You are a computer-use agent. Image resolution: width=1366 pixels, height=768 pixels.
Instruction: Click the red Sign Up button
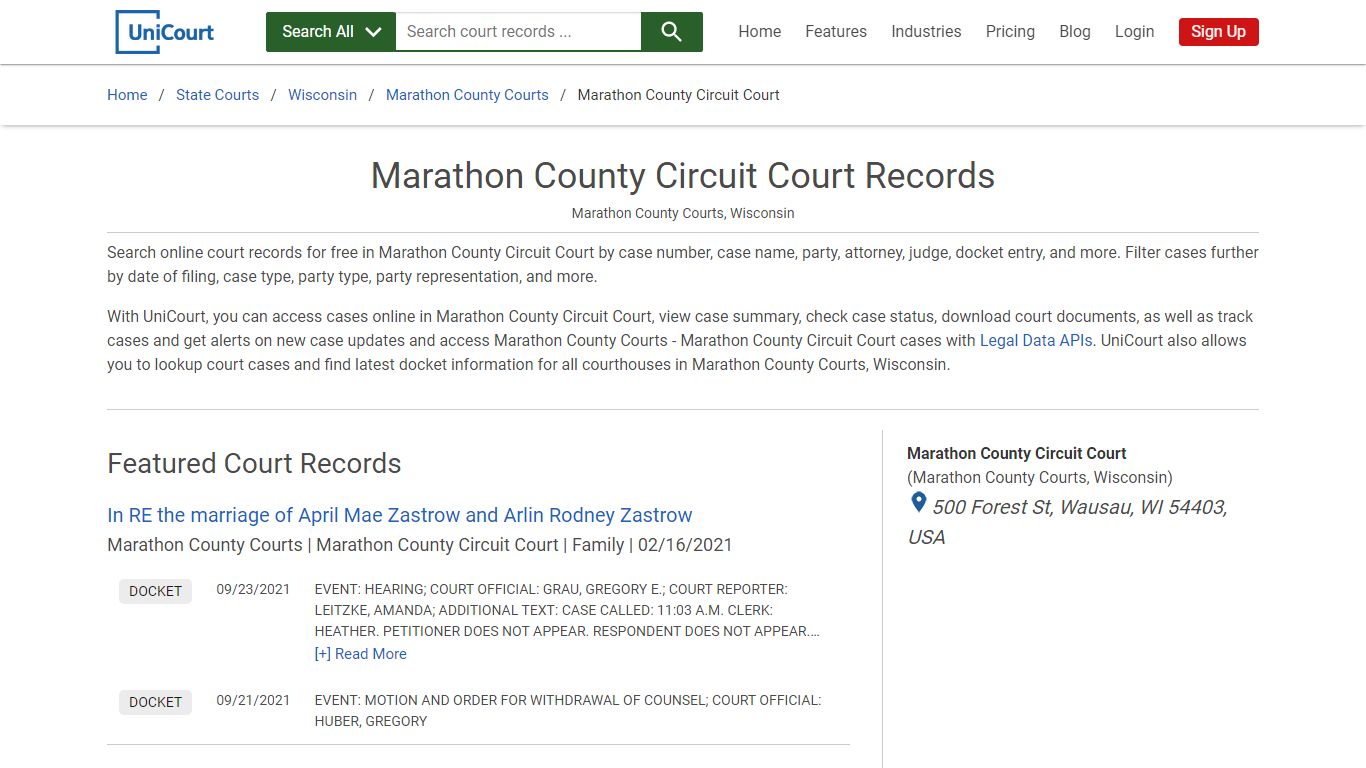tap(1218, 32)
